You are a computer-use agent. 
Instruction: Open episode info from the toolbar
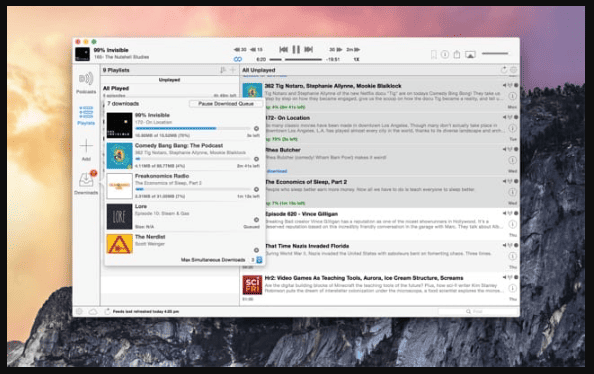click(445, 55)
